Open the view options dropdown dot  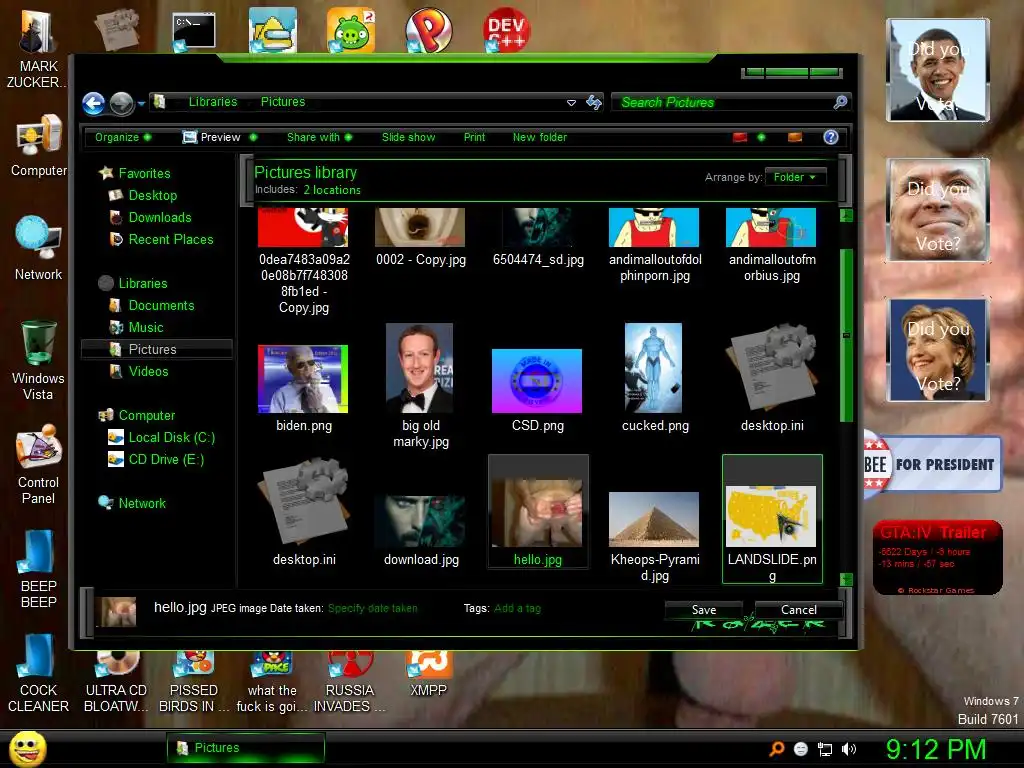(761, 137)
